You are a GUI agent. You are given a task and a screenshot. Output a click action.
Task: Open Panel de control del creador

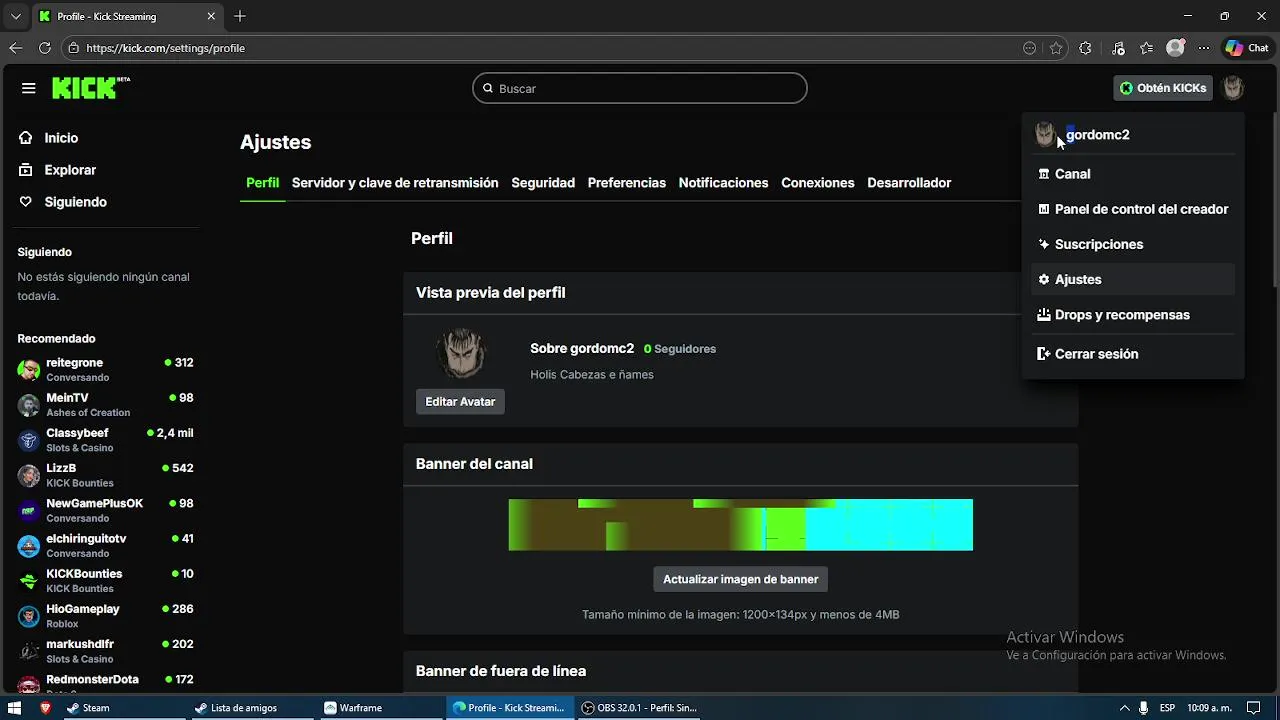pyautogui.click(x=1133, y=209)
